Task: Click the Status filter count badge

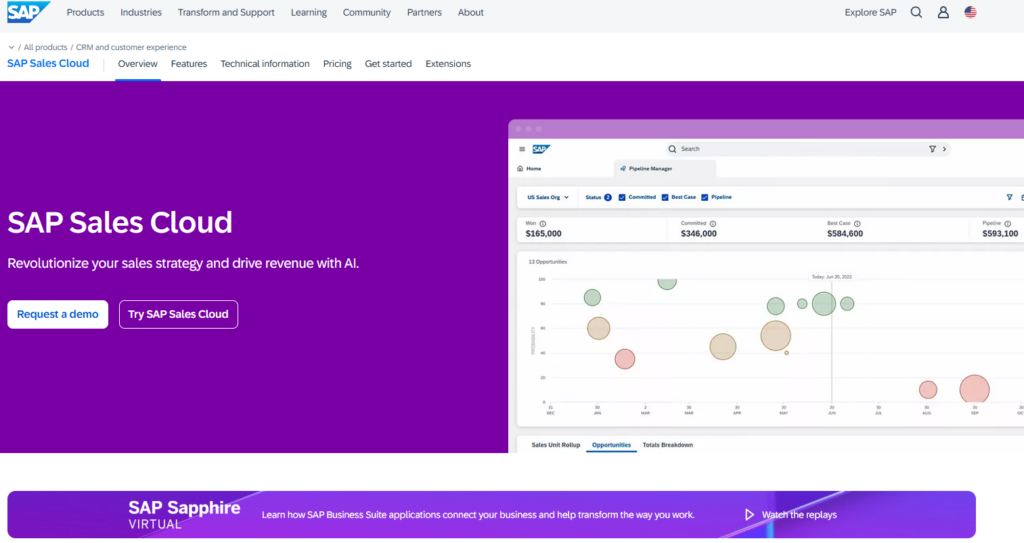Action: click(x=607, y=197)
